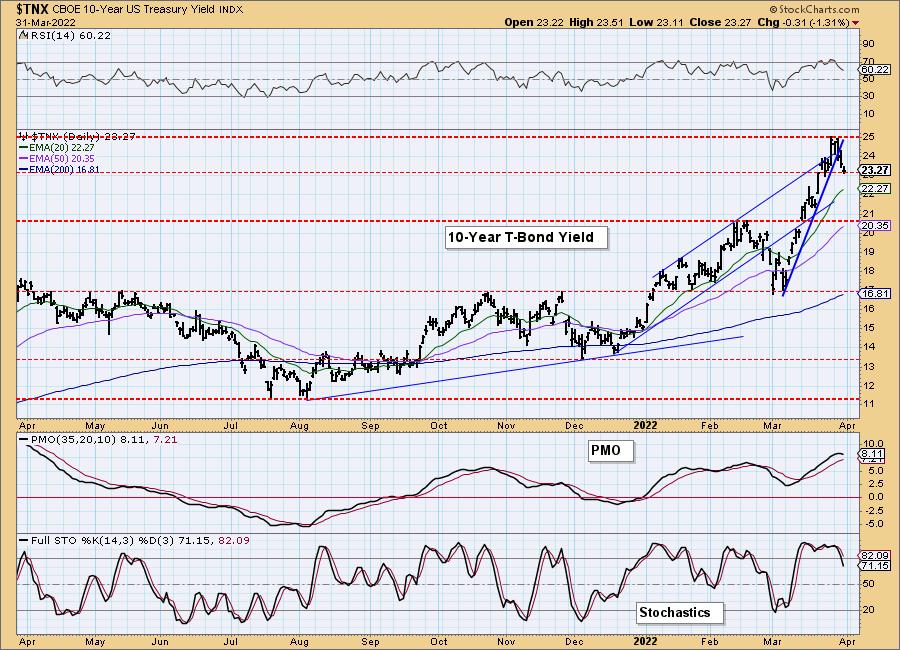This screenshot has width=900, height=650.
Task: Click the 22.27 EMA tag on right axis
Action: pos(876,189)
